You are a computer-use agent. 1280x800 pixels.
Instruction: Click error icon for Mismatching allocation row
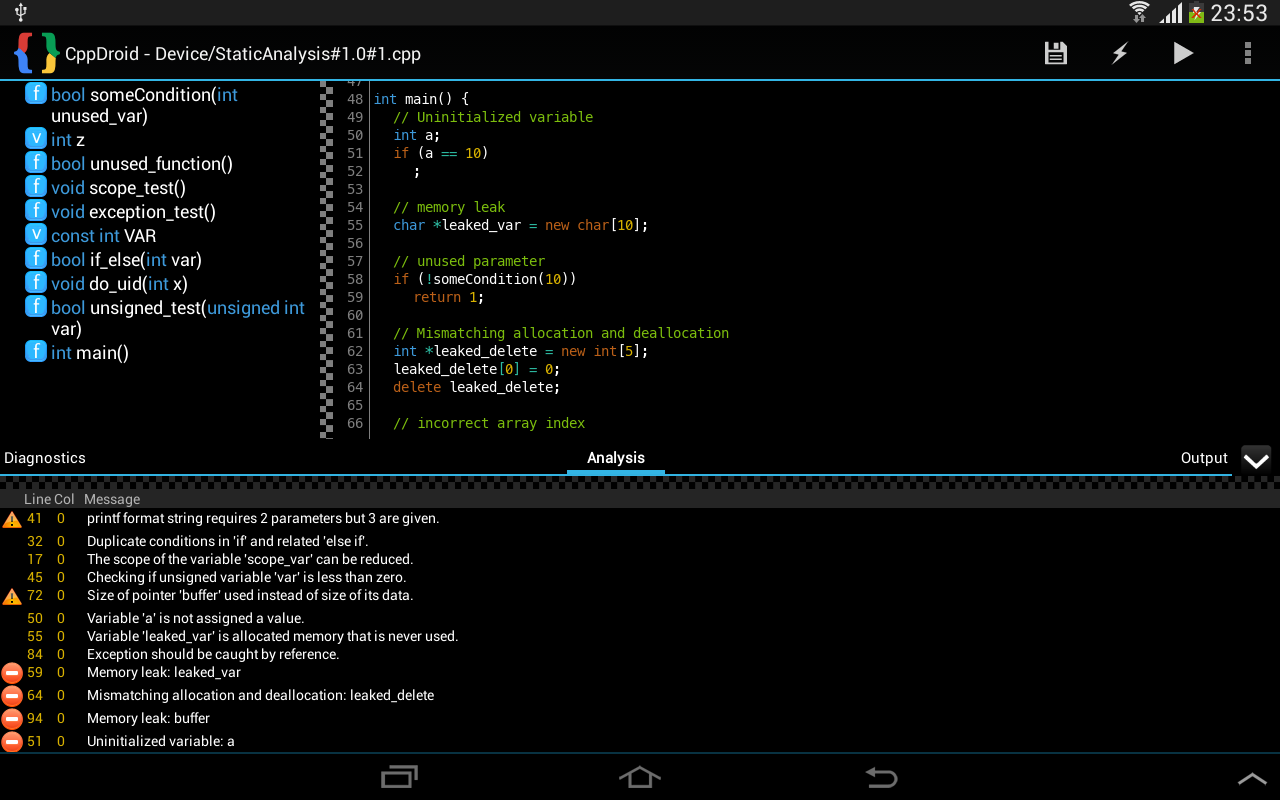tap(12, 695)
